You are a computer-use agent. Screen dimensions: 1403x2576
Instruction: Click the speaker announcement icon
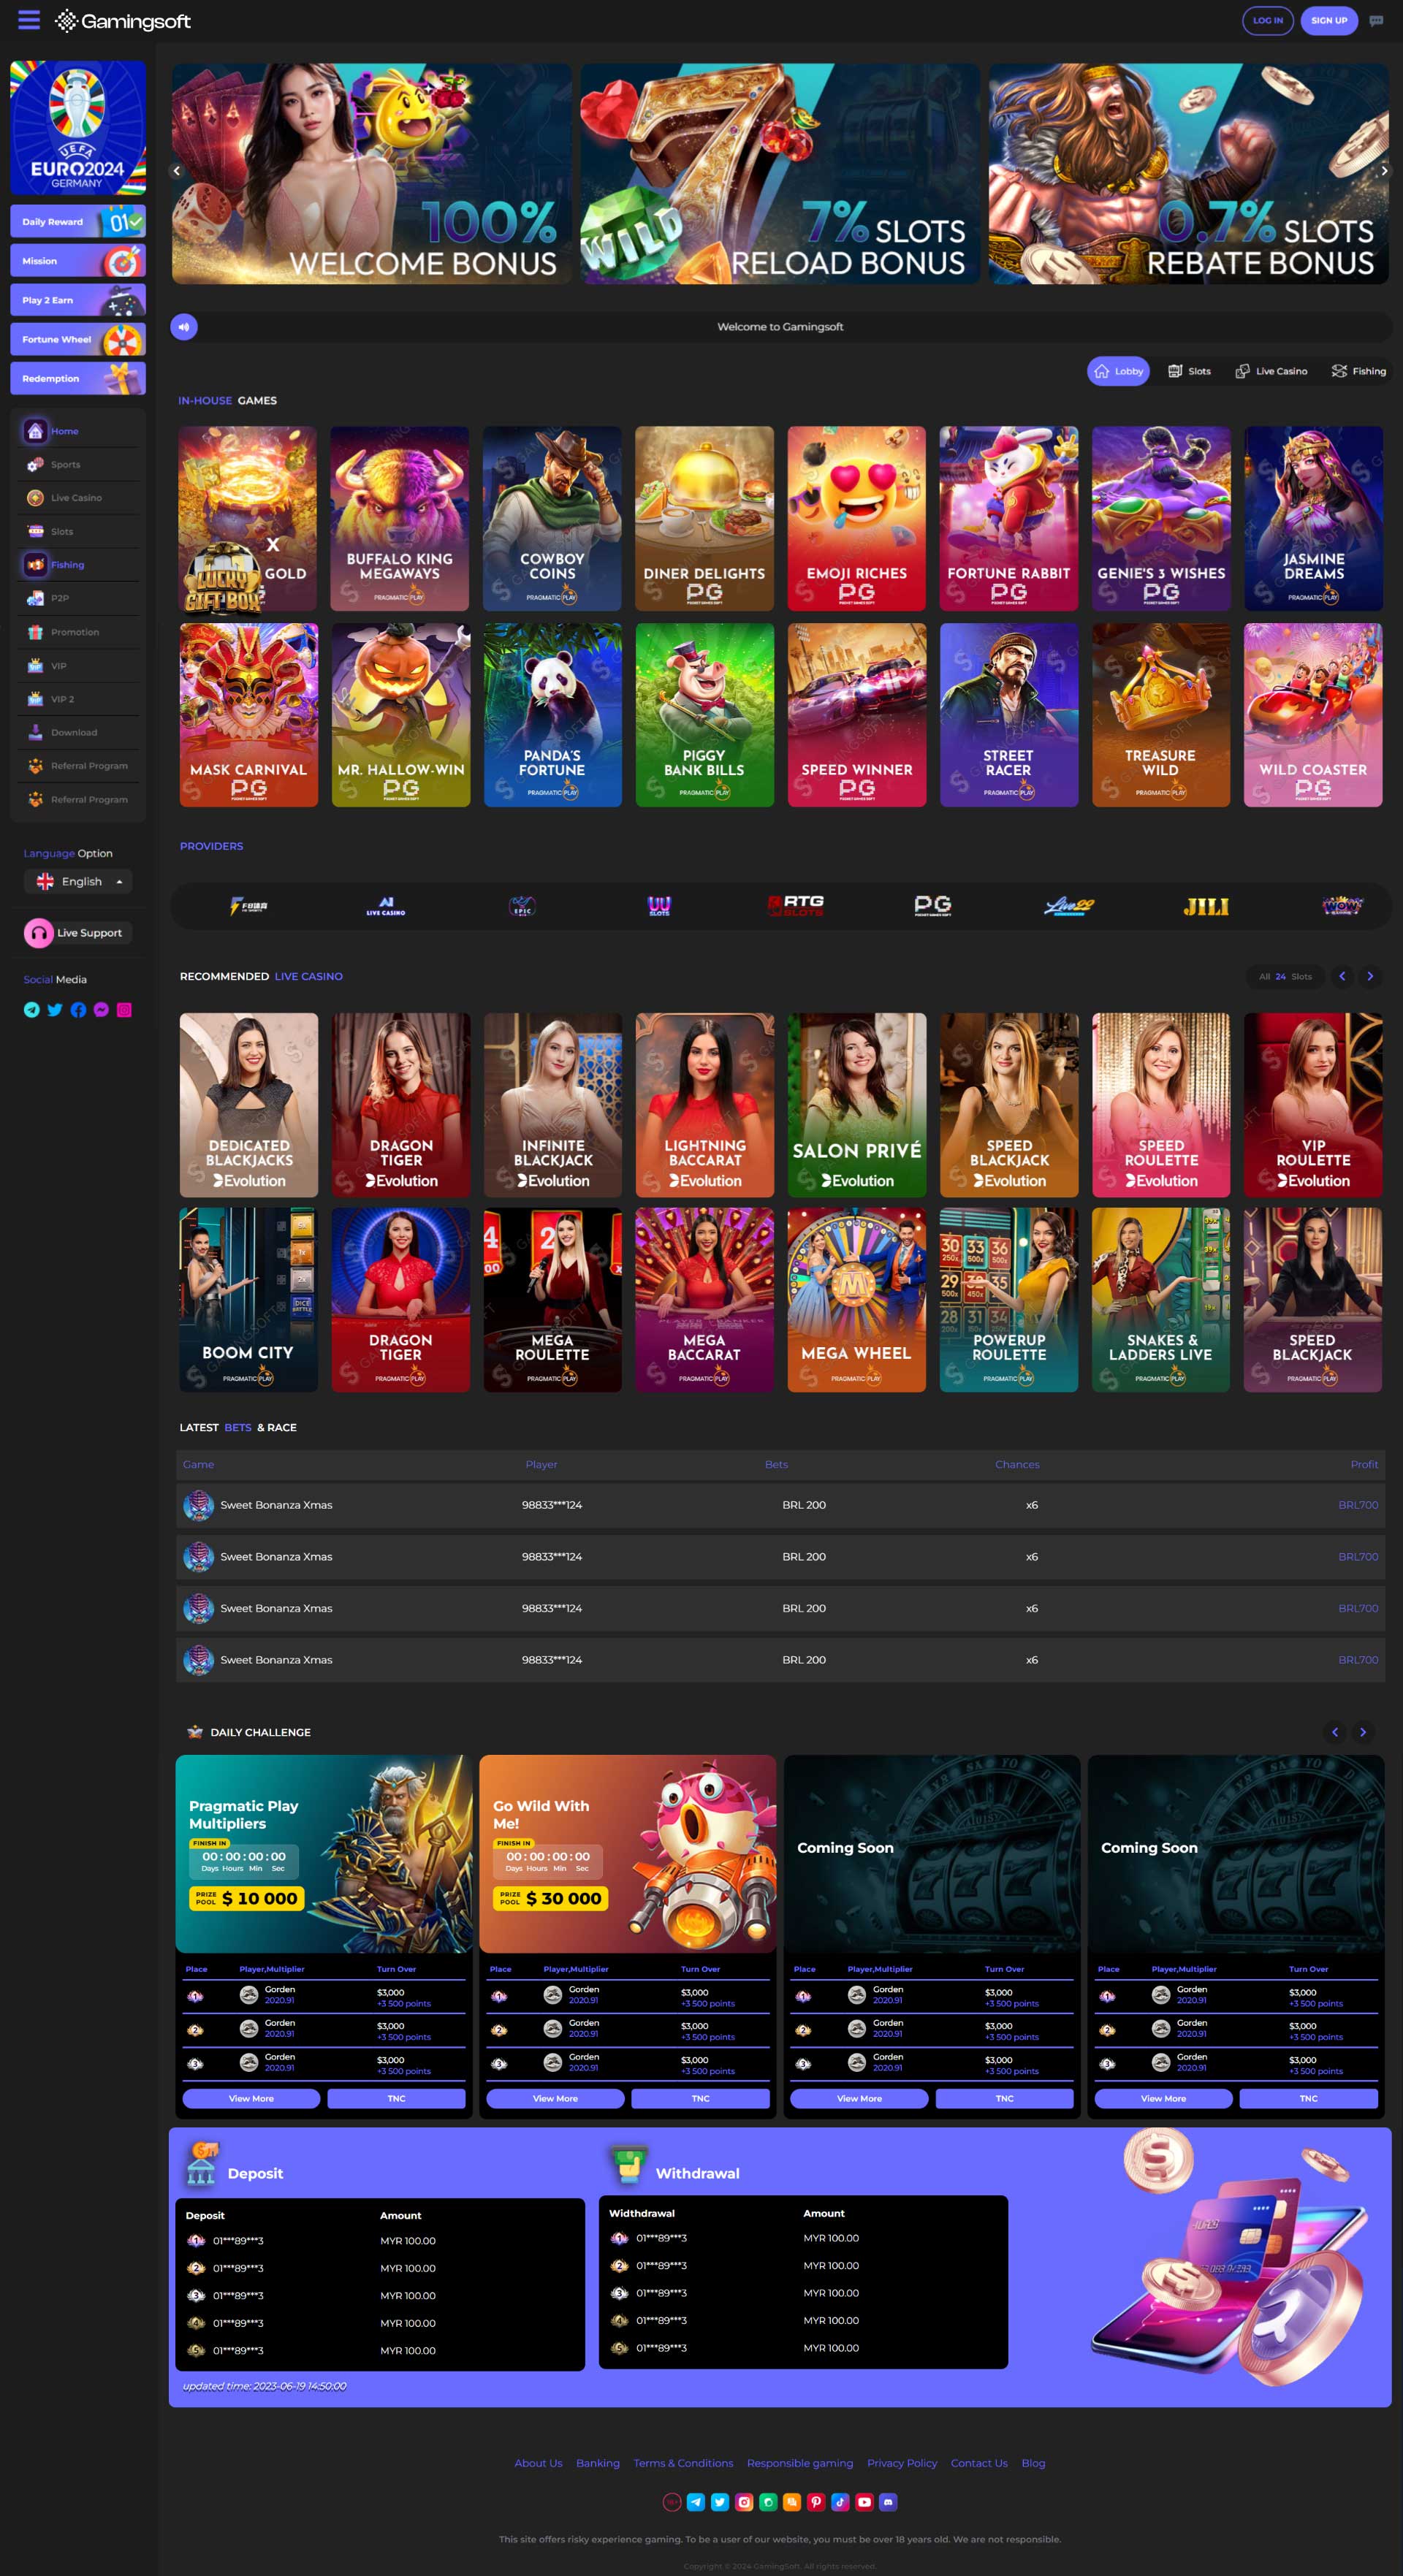[x=184, y=327]
